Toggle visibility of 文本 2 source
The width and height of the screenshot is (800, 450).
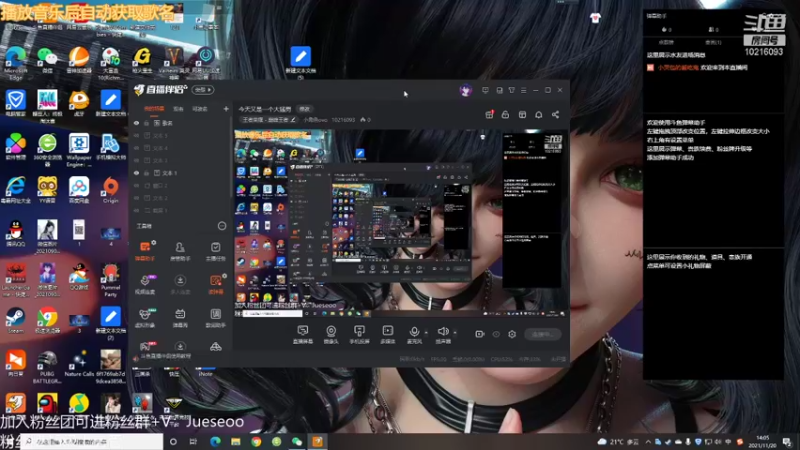(136, 198)
